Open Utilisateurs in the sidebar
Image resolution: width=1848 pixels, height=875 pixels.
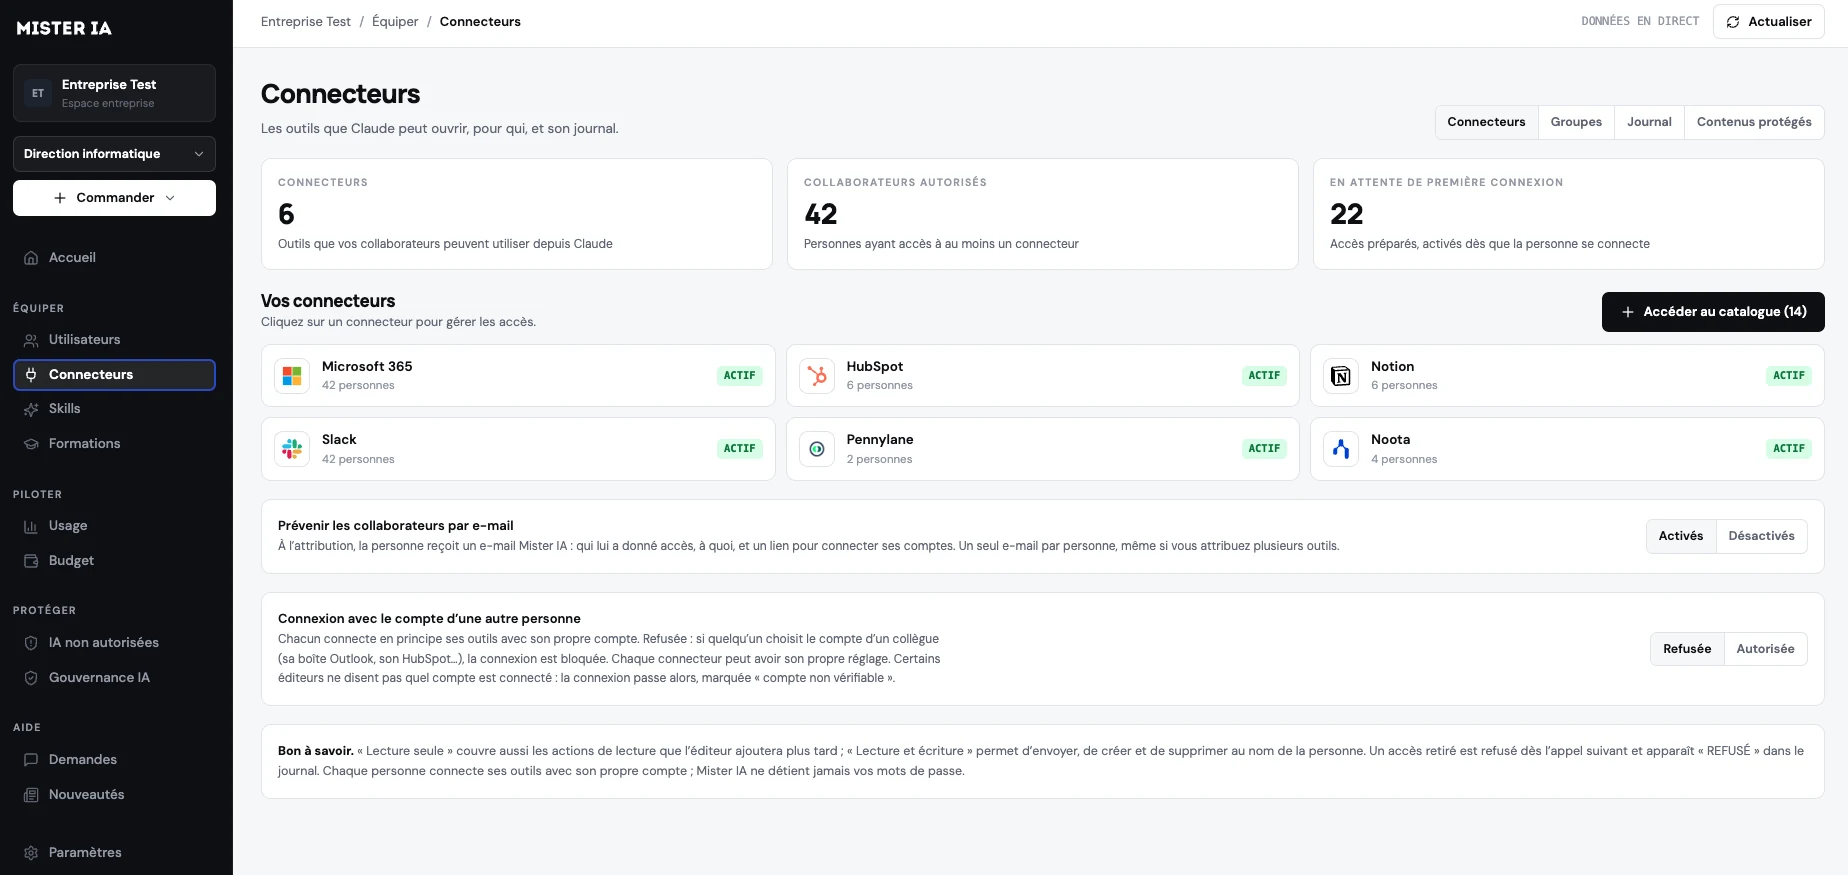(x=114, y=340)
